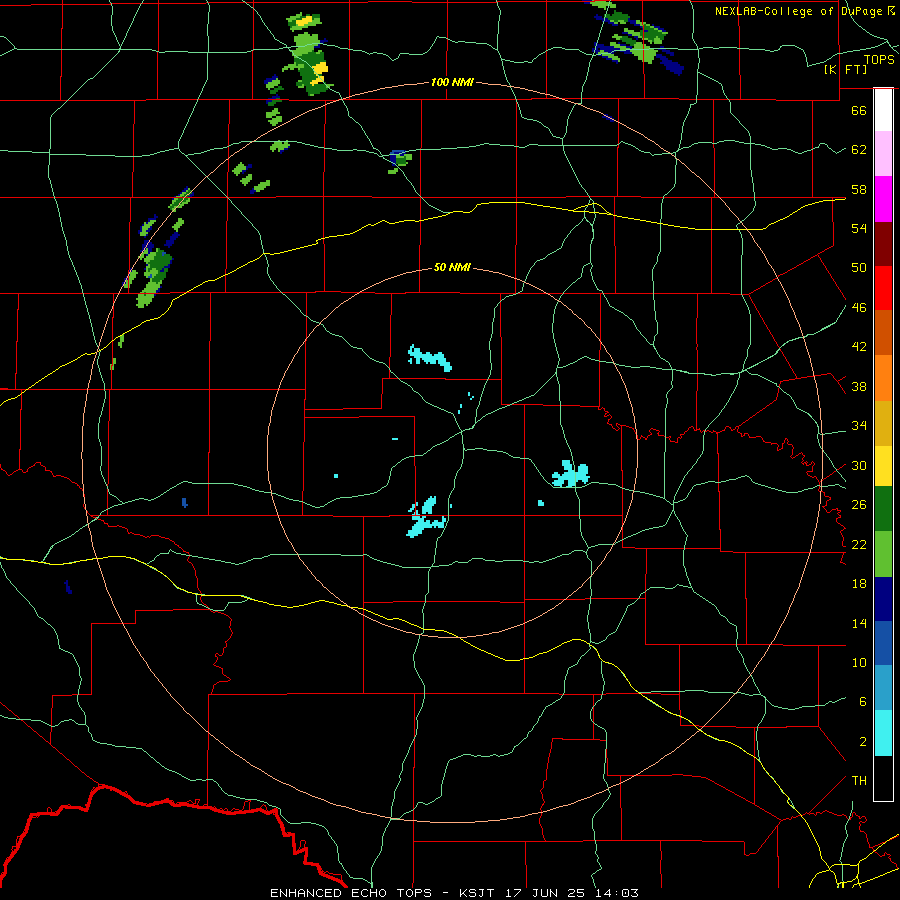Viewport: 900px width, 900px height.
Task: Click the 17 JUN 25 date text
Action: coord(546,893)
